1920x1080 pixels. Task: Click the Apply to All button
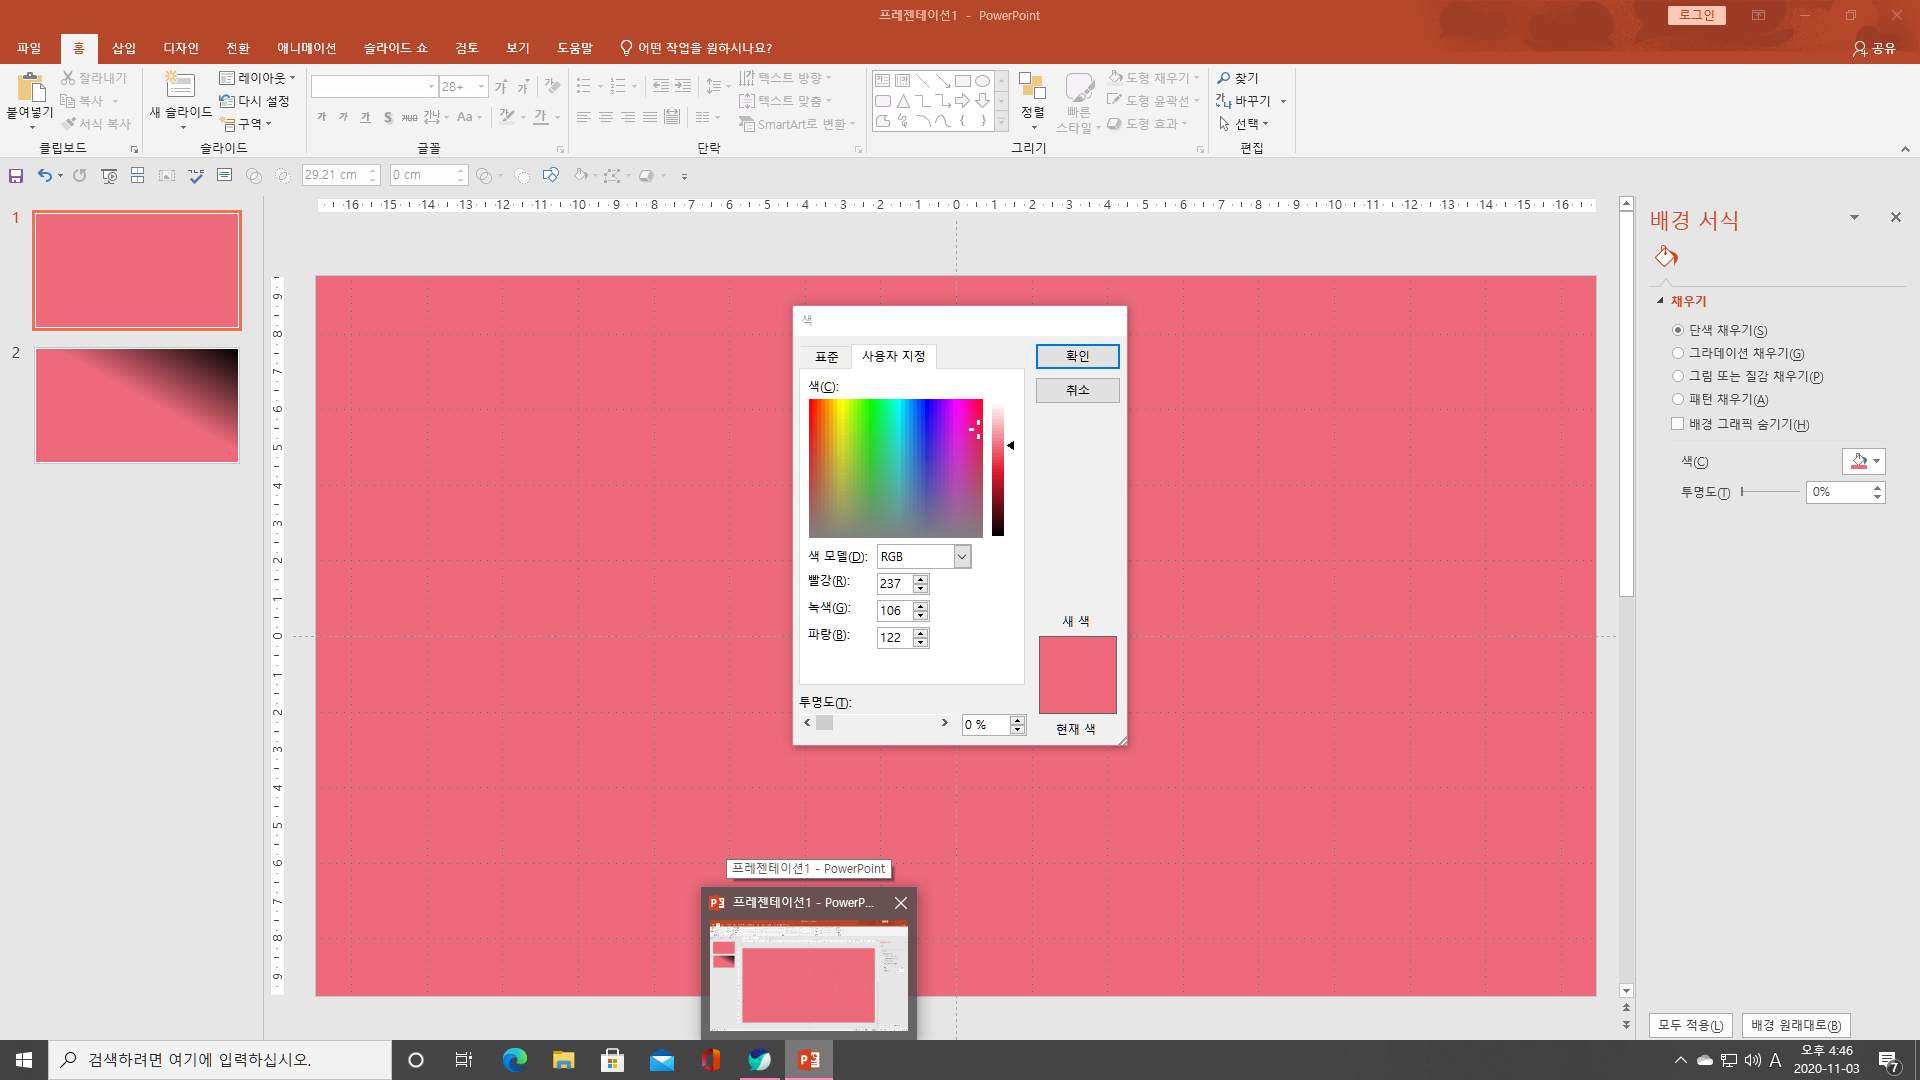[1690, 1025]
